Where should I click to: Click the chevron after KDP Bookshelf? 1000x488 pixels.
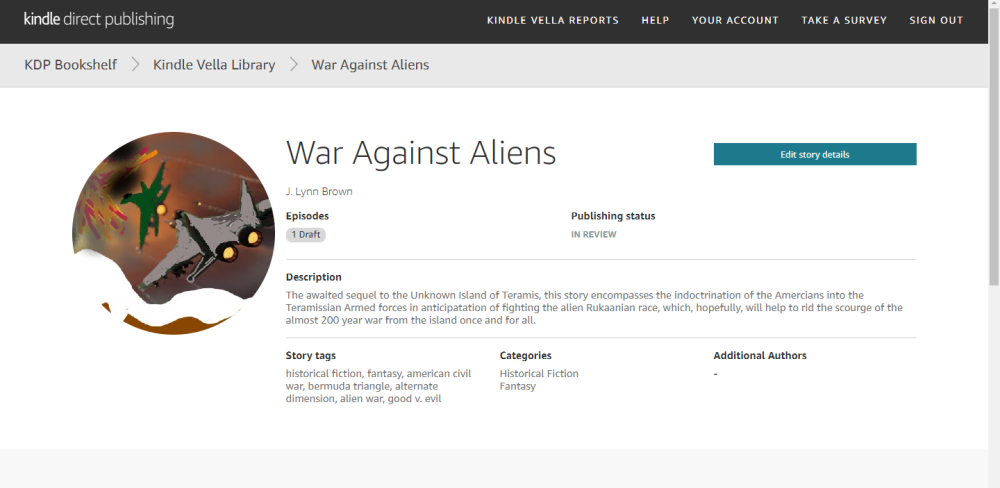[135, 65]
